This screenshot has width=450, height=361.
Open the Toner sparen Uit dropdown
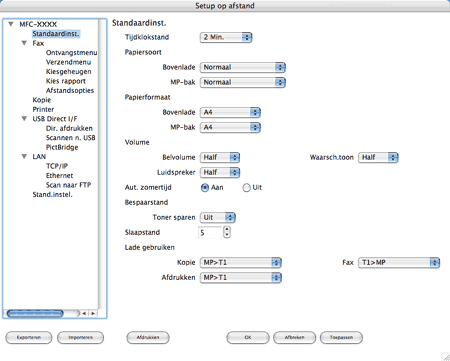(218, 218)
